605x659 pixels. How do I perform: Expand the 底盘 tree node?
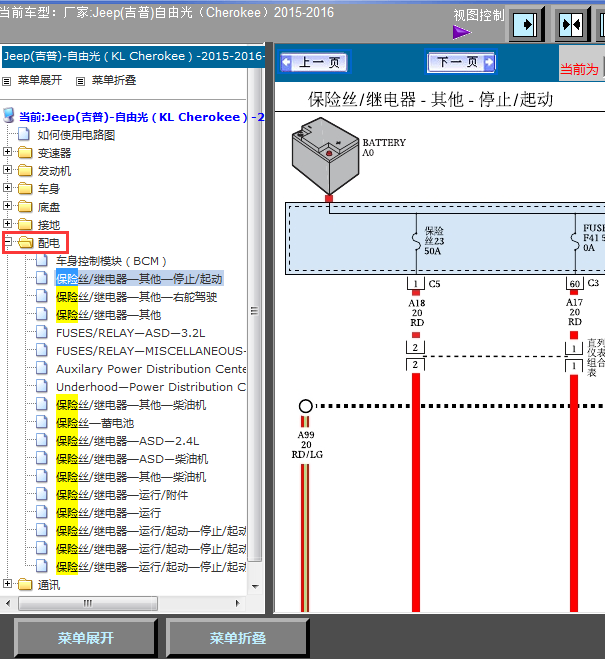click(x=7, y=206)
